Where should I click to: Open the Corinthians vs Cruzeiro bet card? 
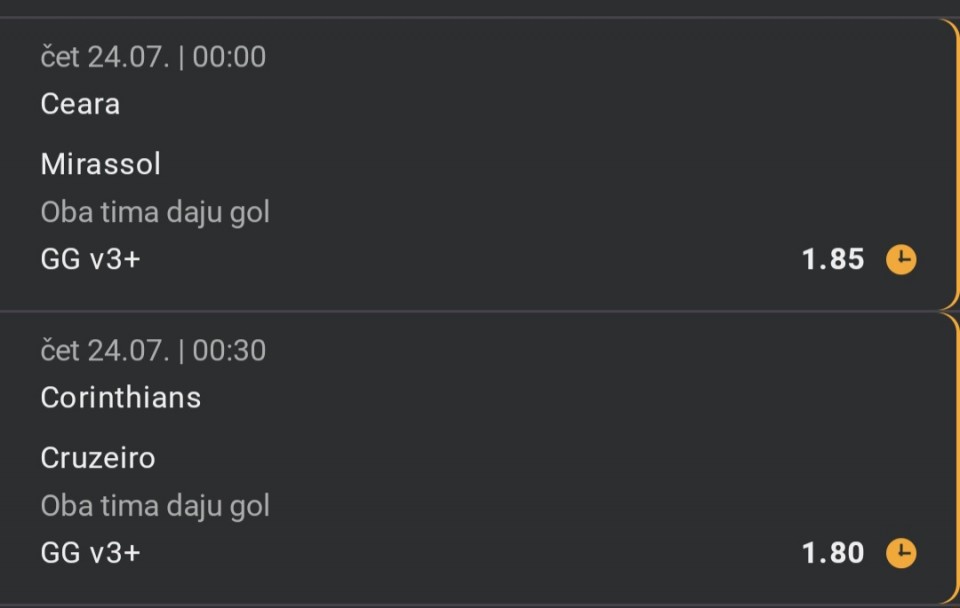point(479,459)
